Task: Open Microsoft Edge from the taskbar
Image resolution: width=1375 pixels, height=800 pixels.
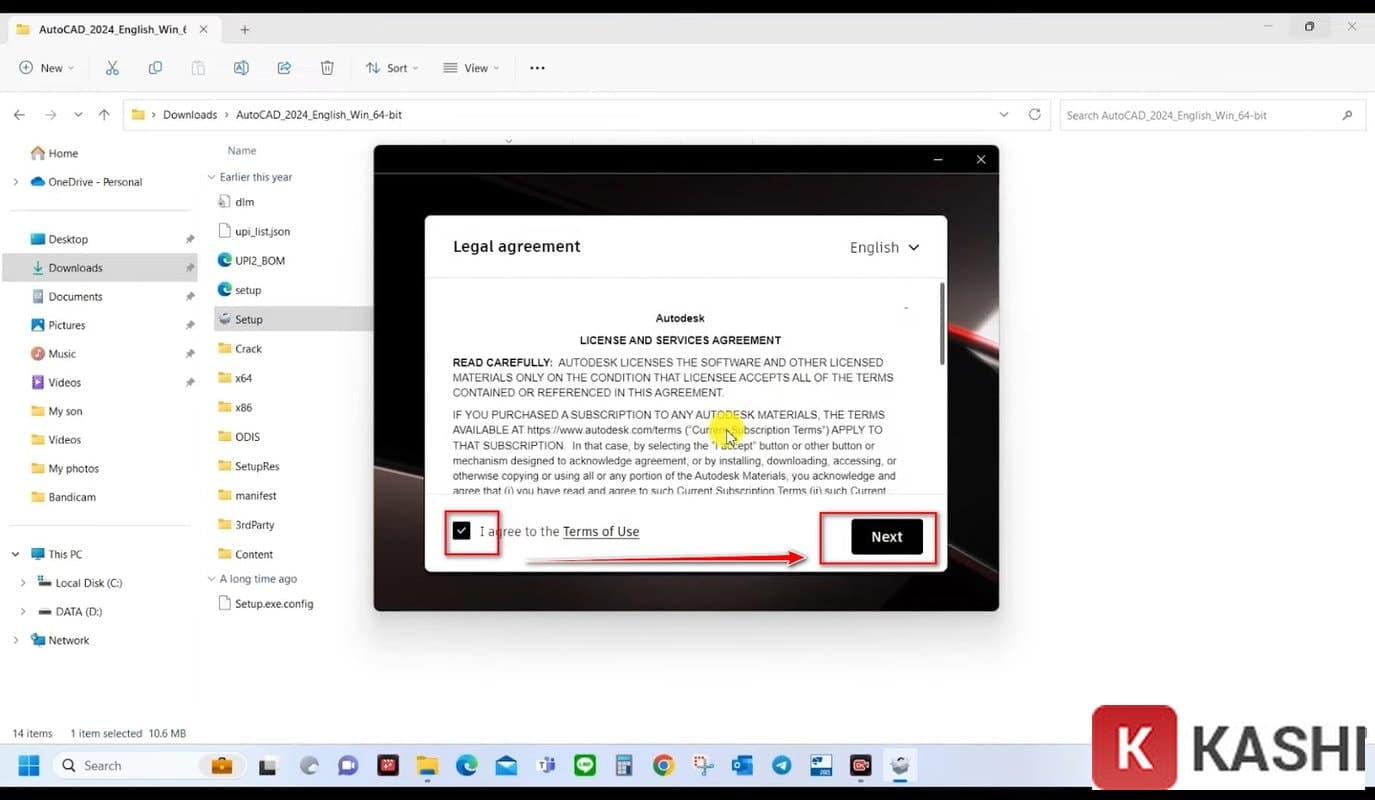Action: [x=467, y=766]
